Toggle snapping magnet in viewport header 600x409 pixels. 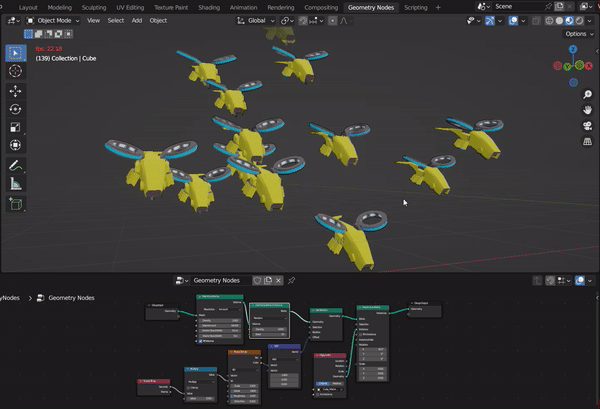303,21
